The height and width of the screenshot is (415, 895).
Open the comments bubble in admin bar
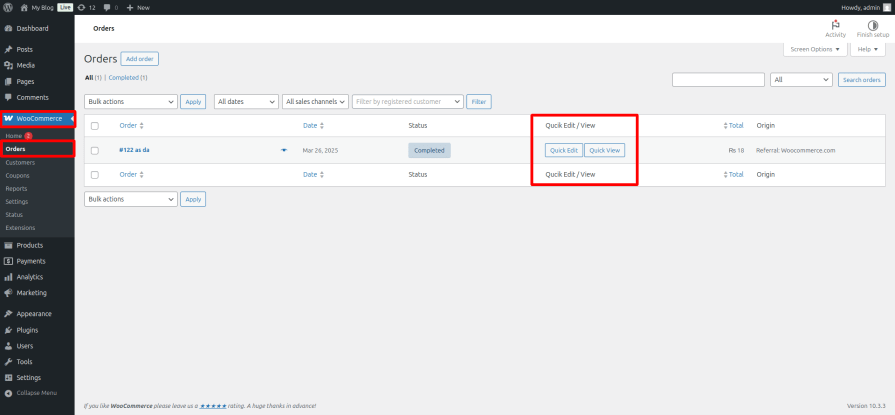coord(111,7)
